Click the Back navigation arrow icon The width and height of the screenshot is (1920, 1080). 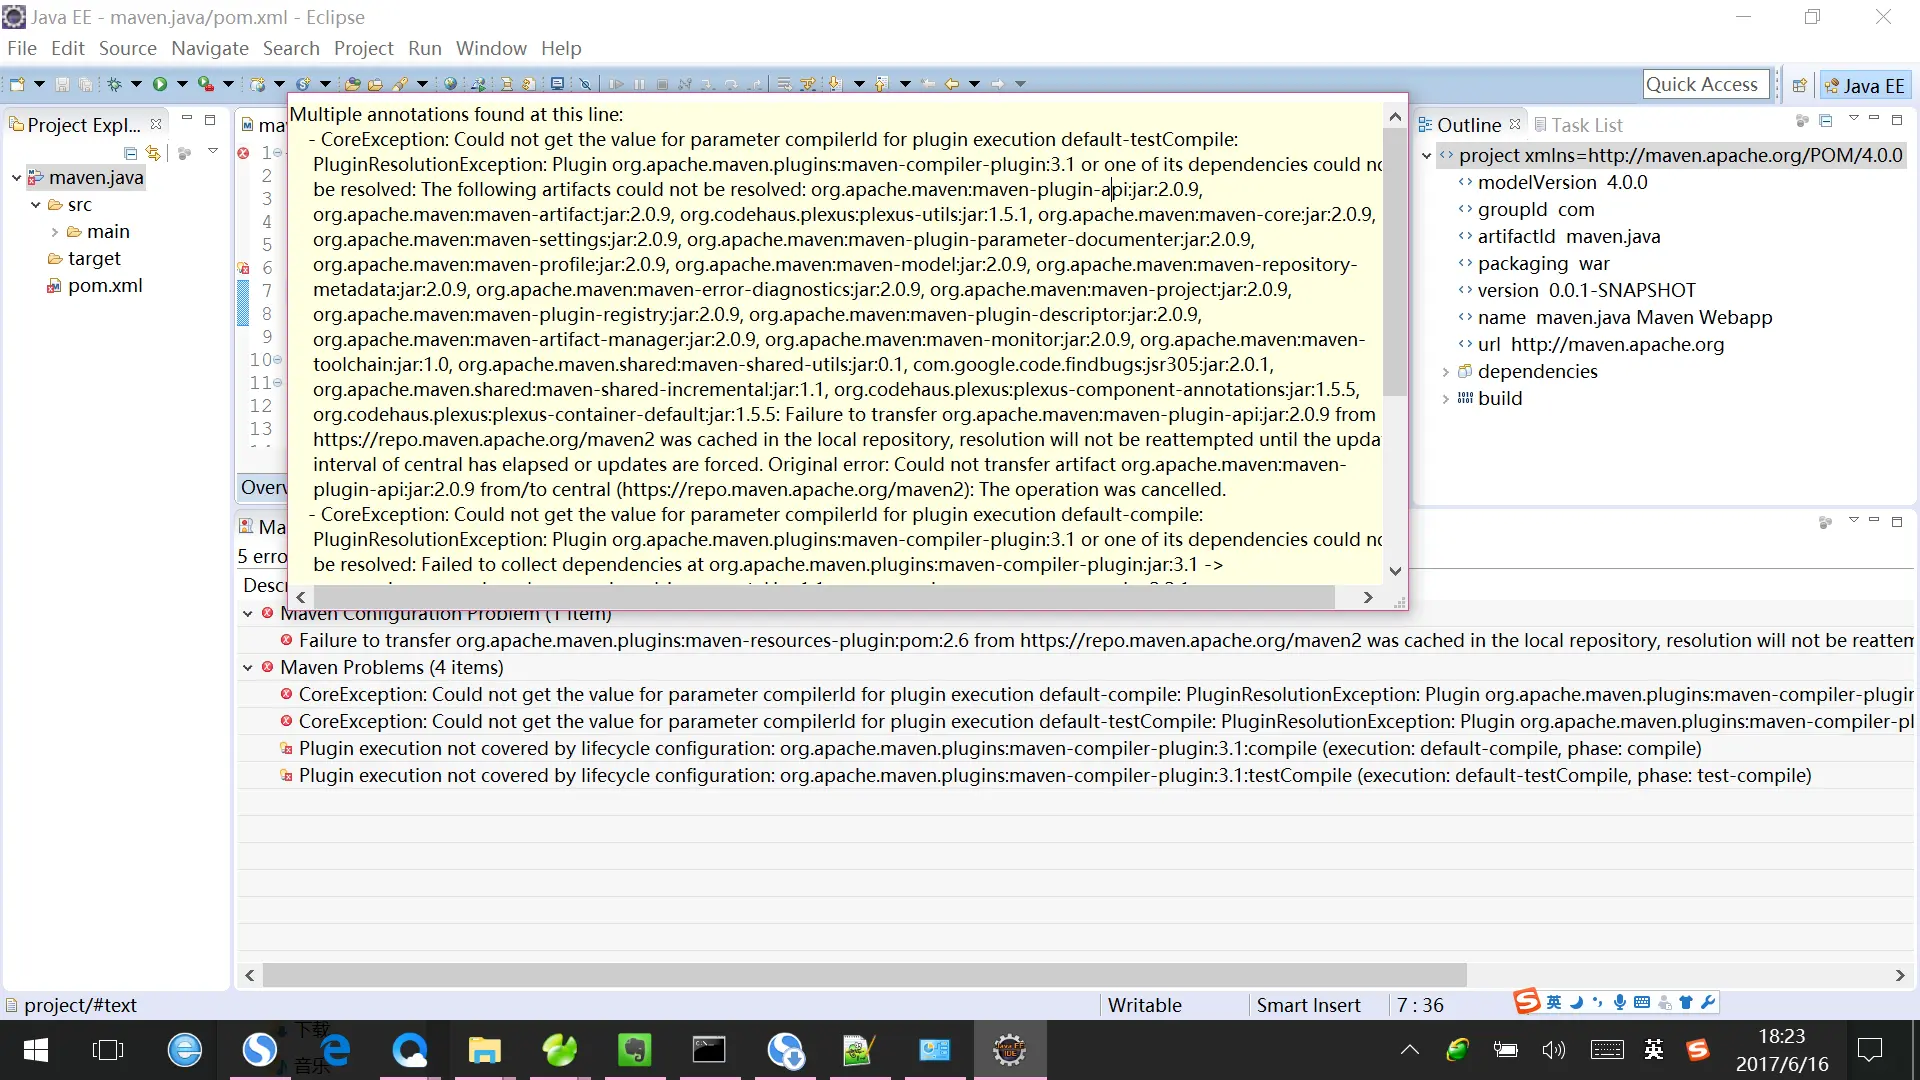952,84
